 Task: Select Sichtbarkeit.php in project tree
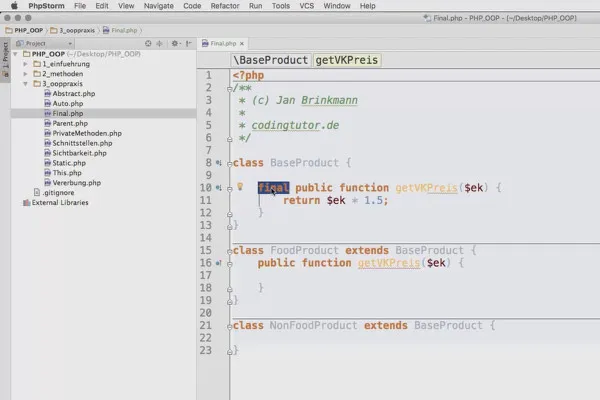click(80, 153)
